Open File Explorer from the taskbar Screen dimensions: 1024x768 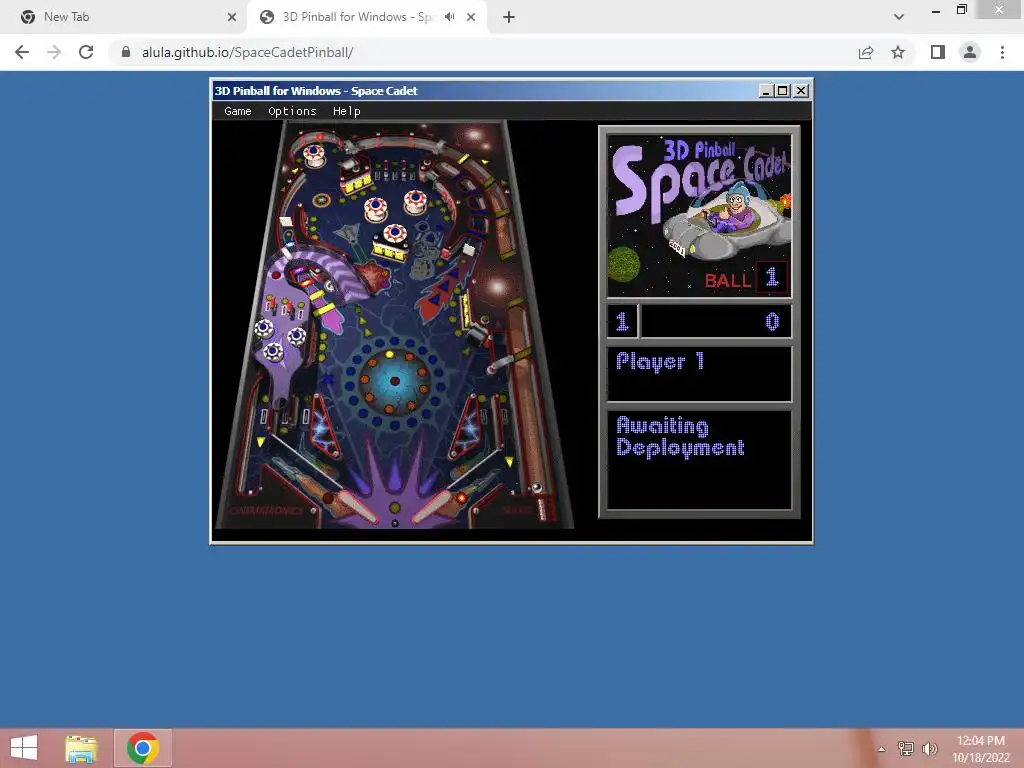pyautogui.click(x=81, y=748)
